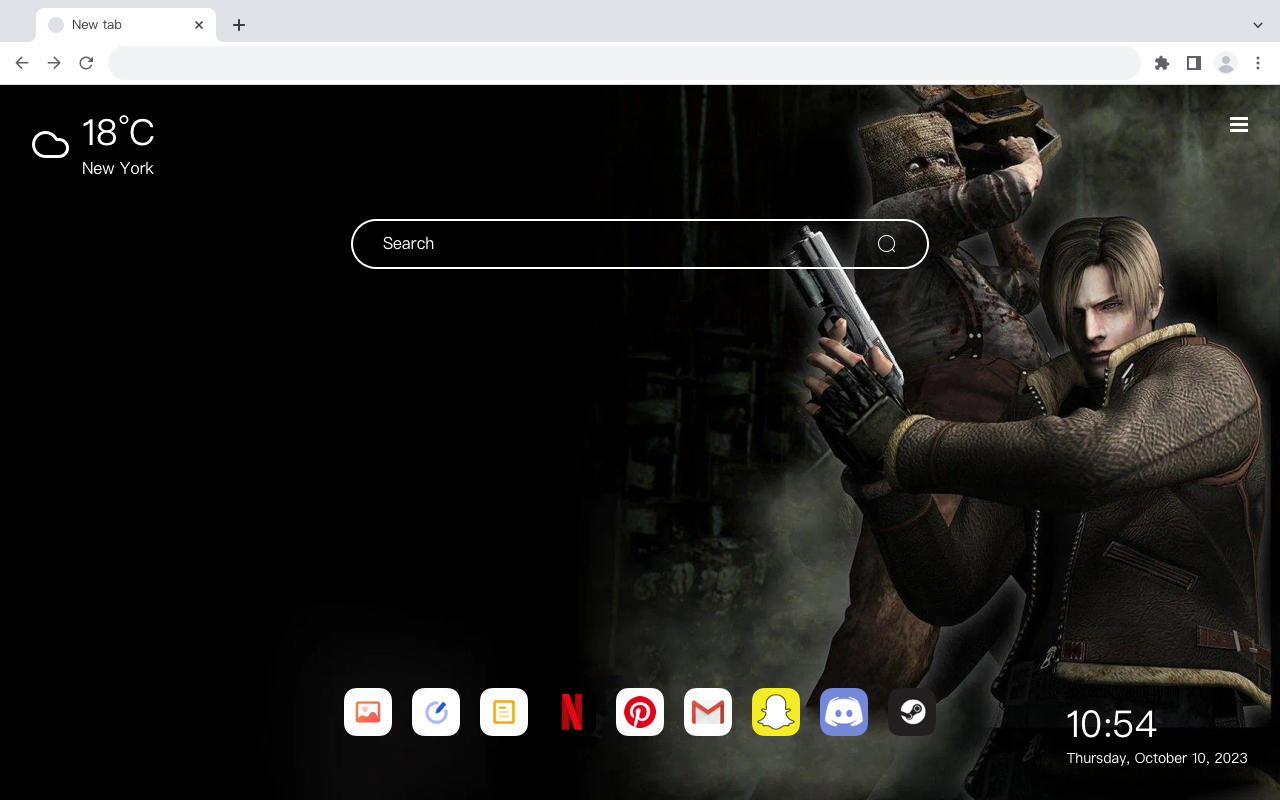The height and width of the screenshot is (800, 1280).
Task: Open the yellow notes shortcut icon
Action: [504, 712]
